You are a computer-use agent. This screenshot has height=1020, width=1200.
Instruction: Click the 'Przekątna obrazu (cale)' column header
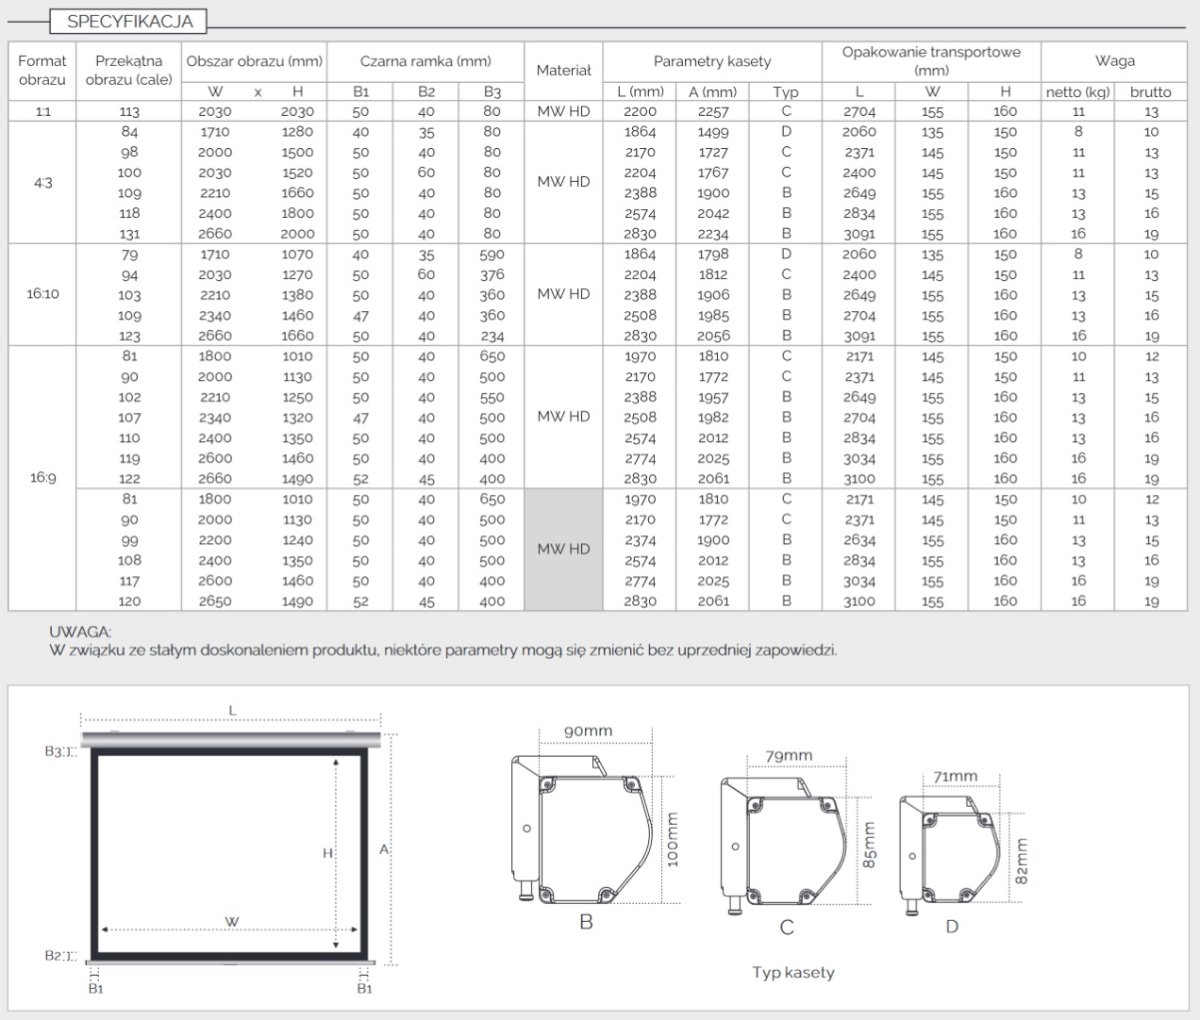(129, 70)
